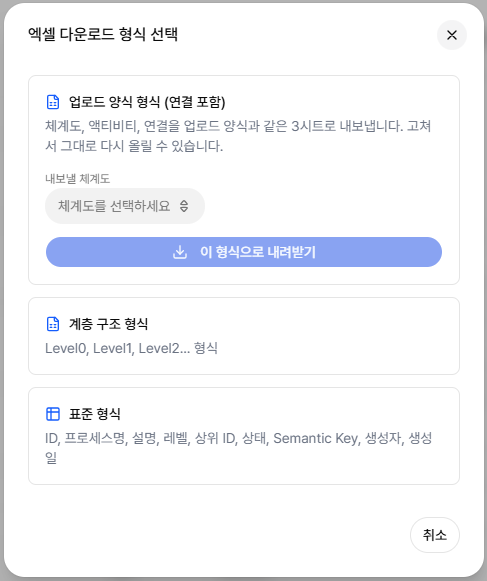Screen dimensions: 487x581
Task: Open the 체계도를 선택하세요 dropdown
Action: coord(125,206)
